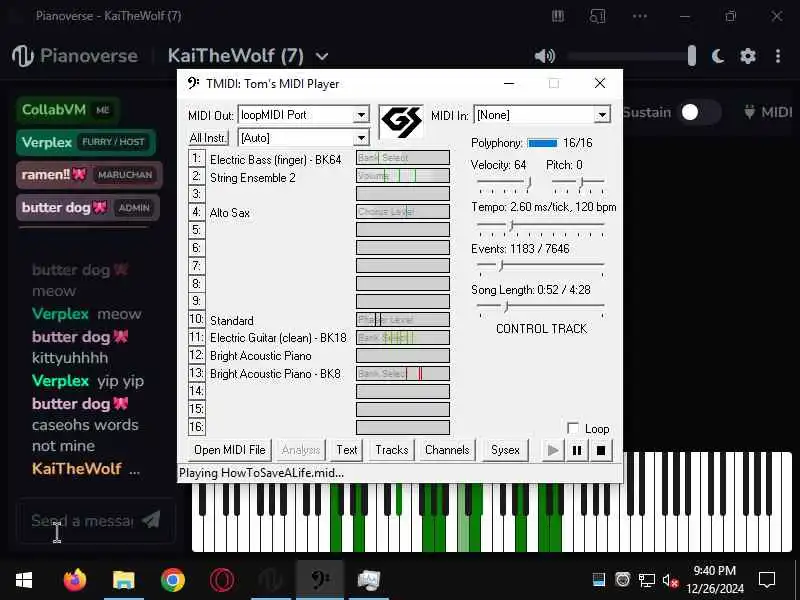The image size is (800, 600).
Task: Click the MIDI plug button in Pianoverse
Action: pyautogui.click(x=768, y=112)
